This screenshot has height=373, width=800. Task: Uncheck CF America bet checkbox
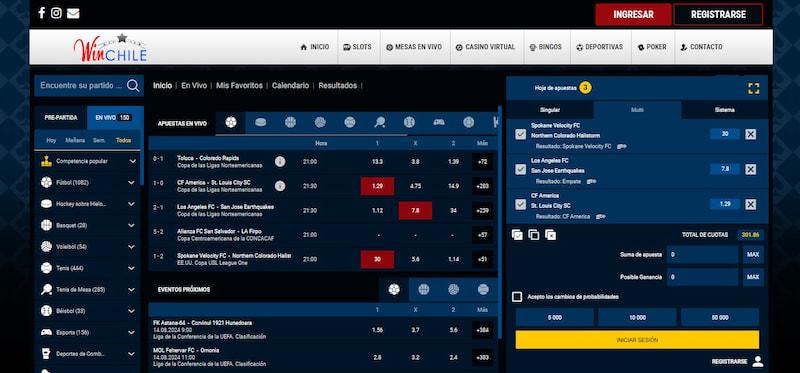pos(520,204)
